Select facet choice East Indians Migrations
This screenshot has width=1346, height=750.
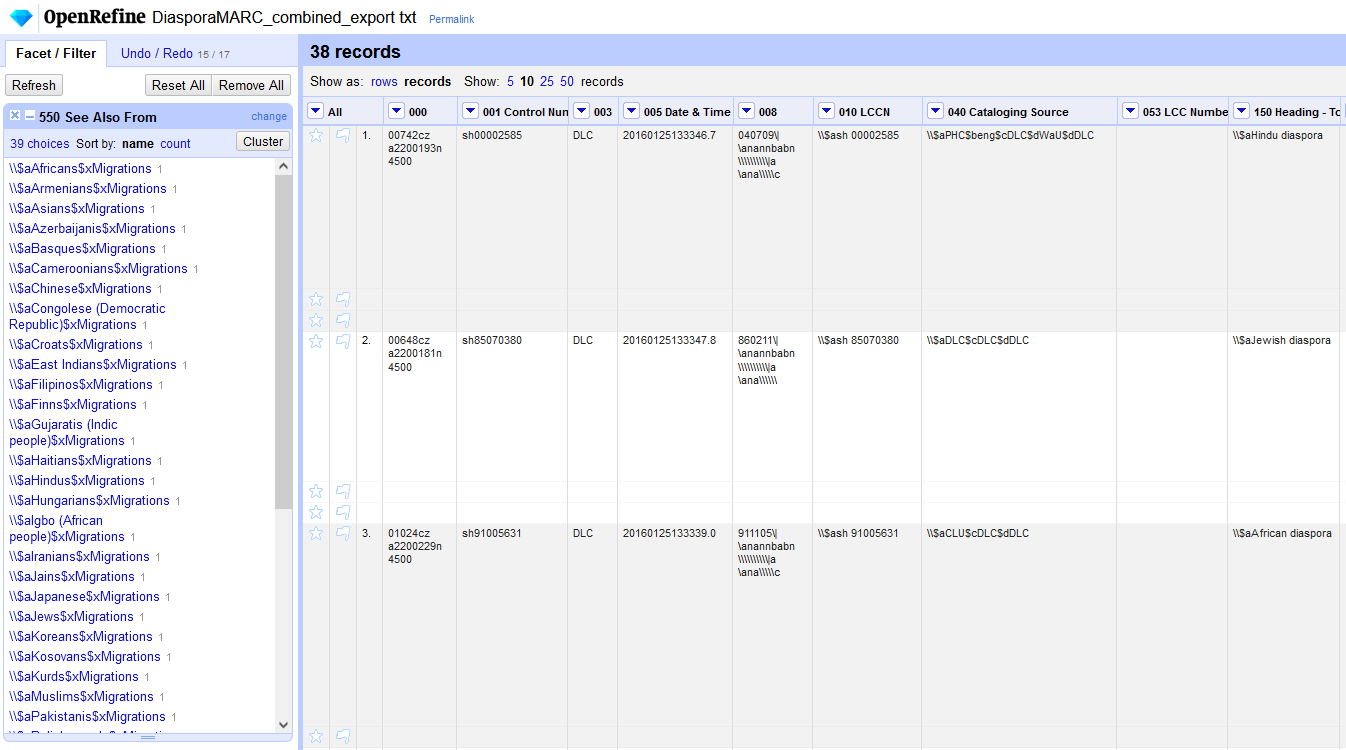pos(93,364)
